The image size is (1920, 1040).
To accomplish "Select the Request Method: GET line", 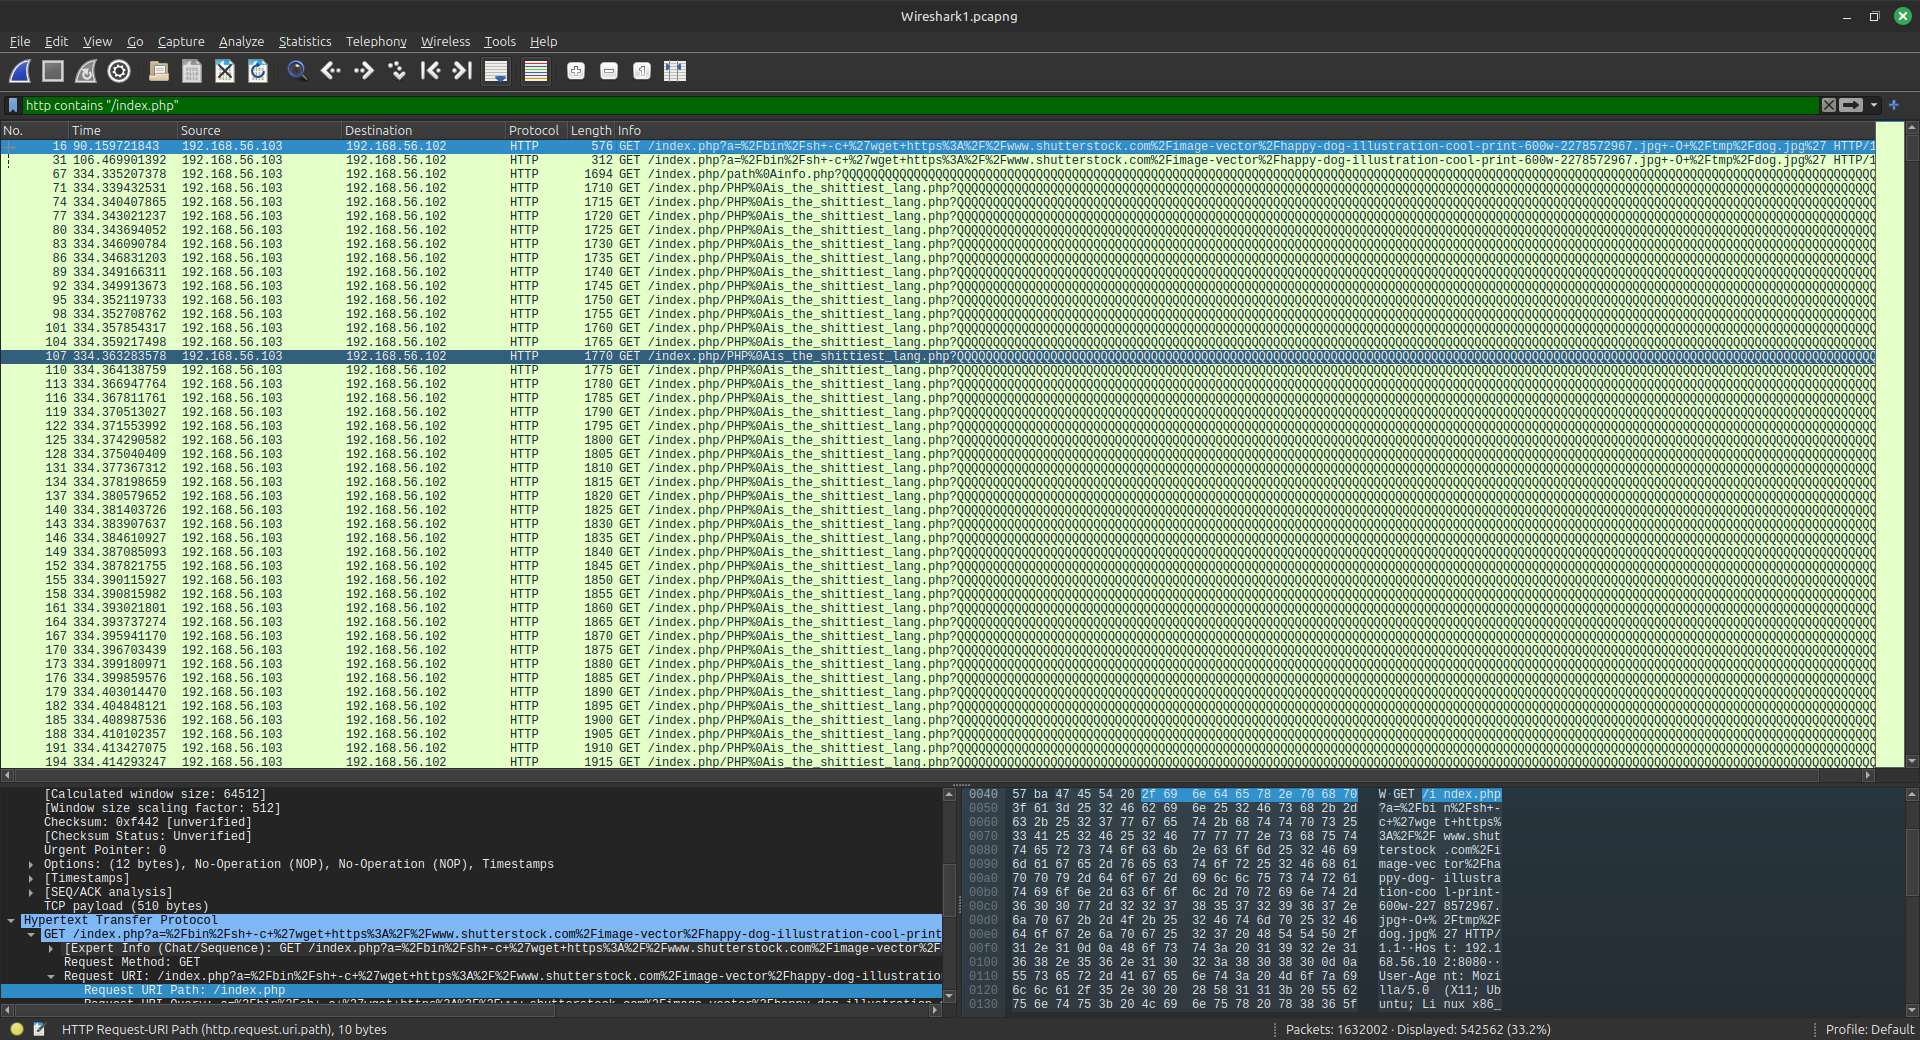I will pos(132,962).
